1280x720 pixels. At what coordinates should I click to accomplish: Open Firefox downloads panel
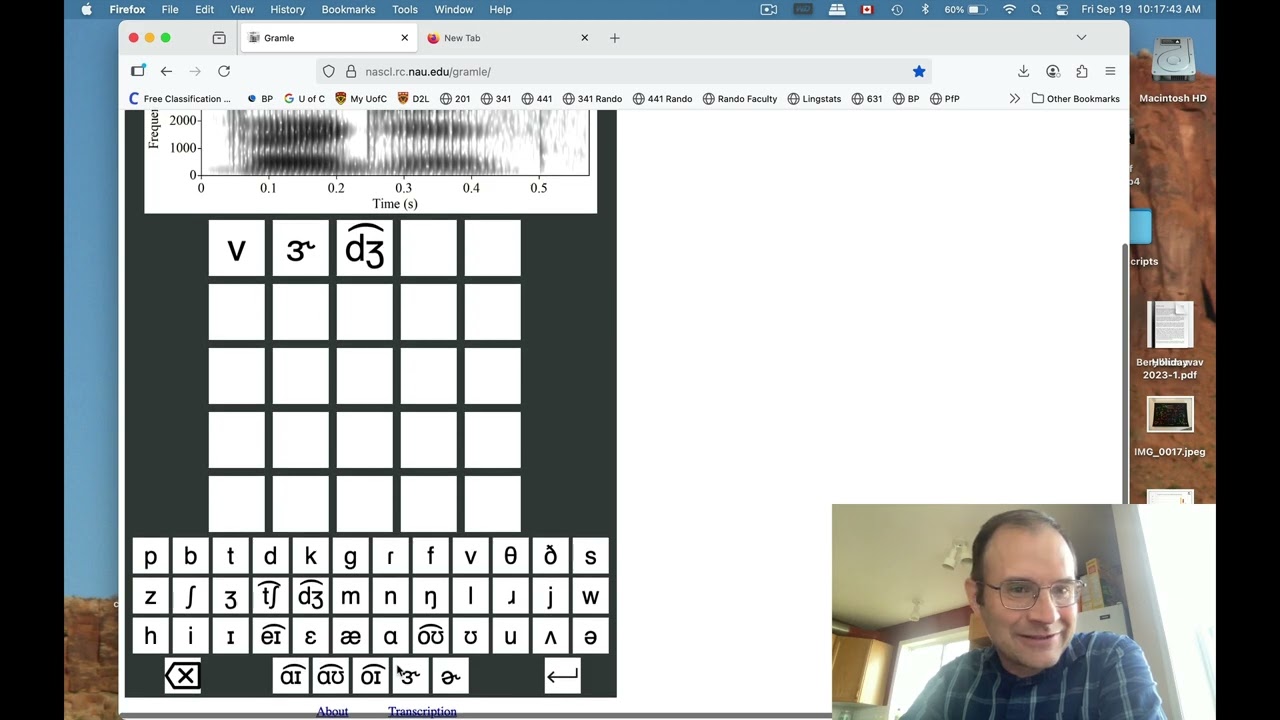point(1023,71)
